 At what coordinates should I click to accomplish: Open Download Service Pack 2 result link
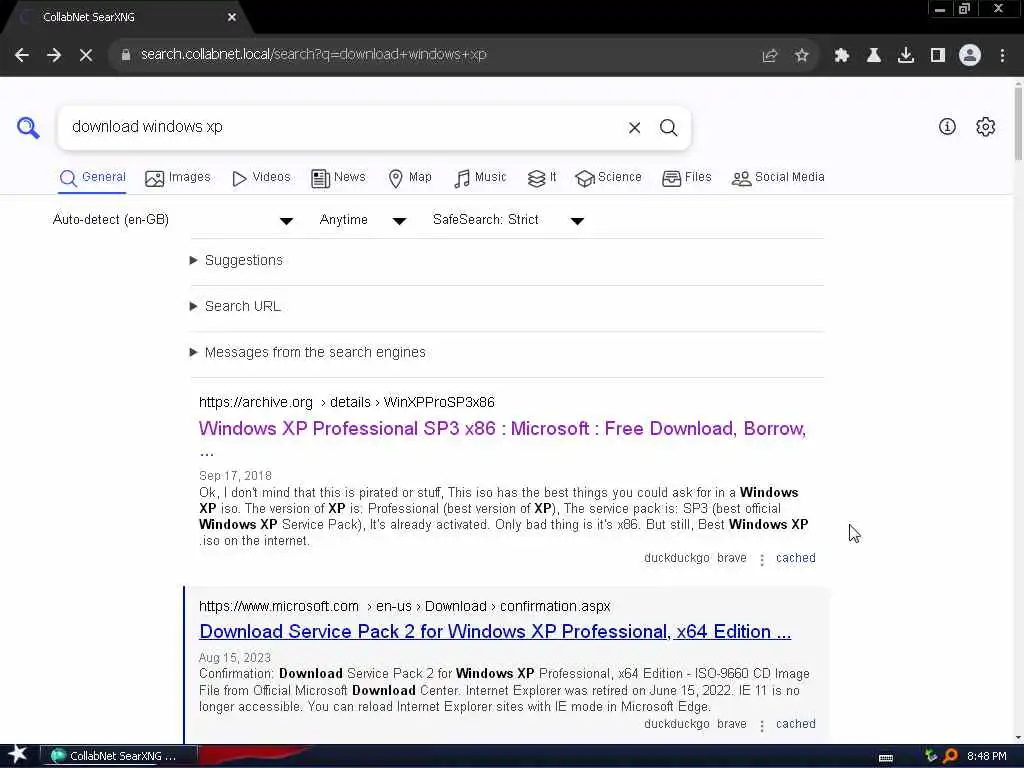495,632
